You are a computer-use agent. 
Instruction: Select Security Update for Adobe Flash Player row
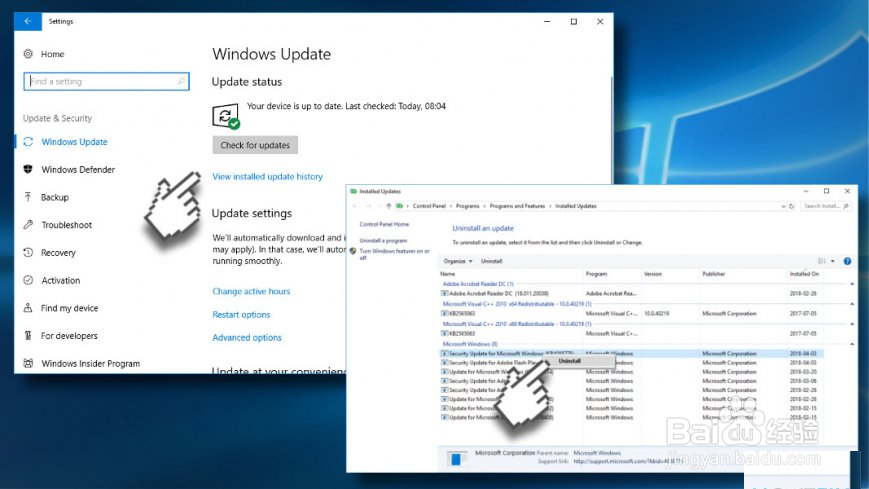632,363
